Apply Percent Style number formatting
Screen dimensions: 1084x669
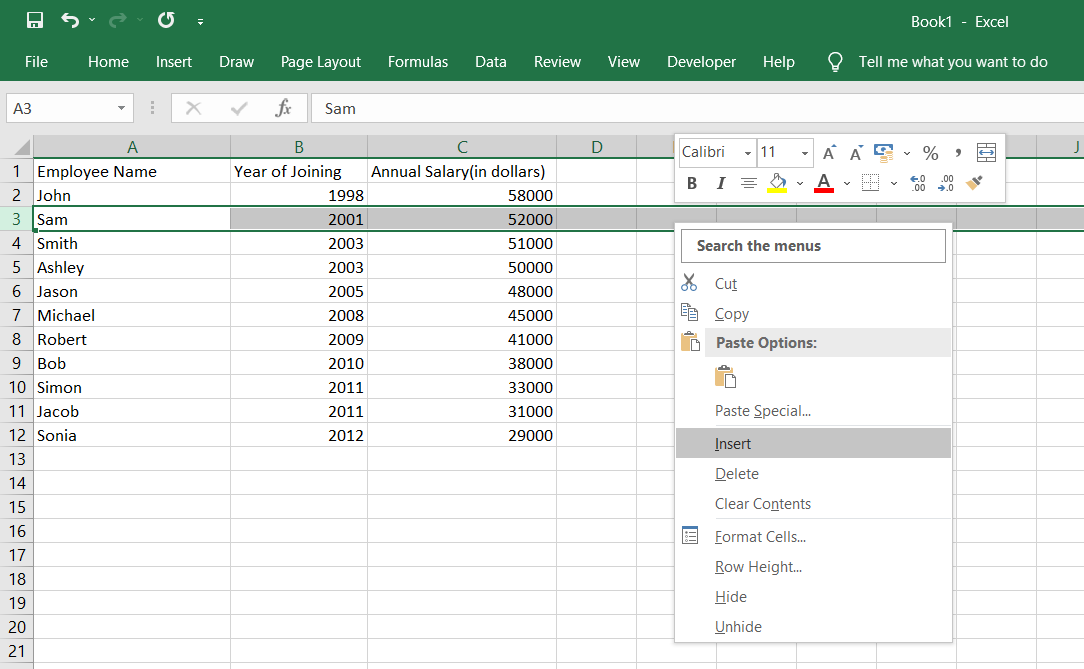(930, 153)
